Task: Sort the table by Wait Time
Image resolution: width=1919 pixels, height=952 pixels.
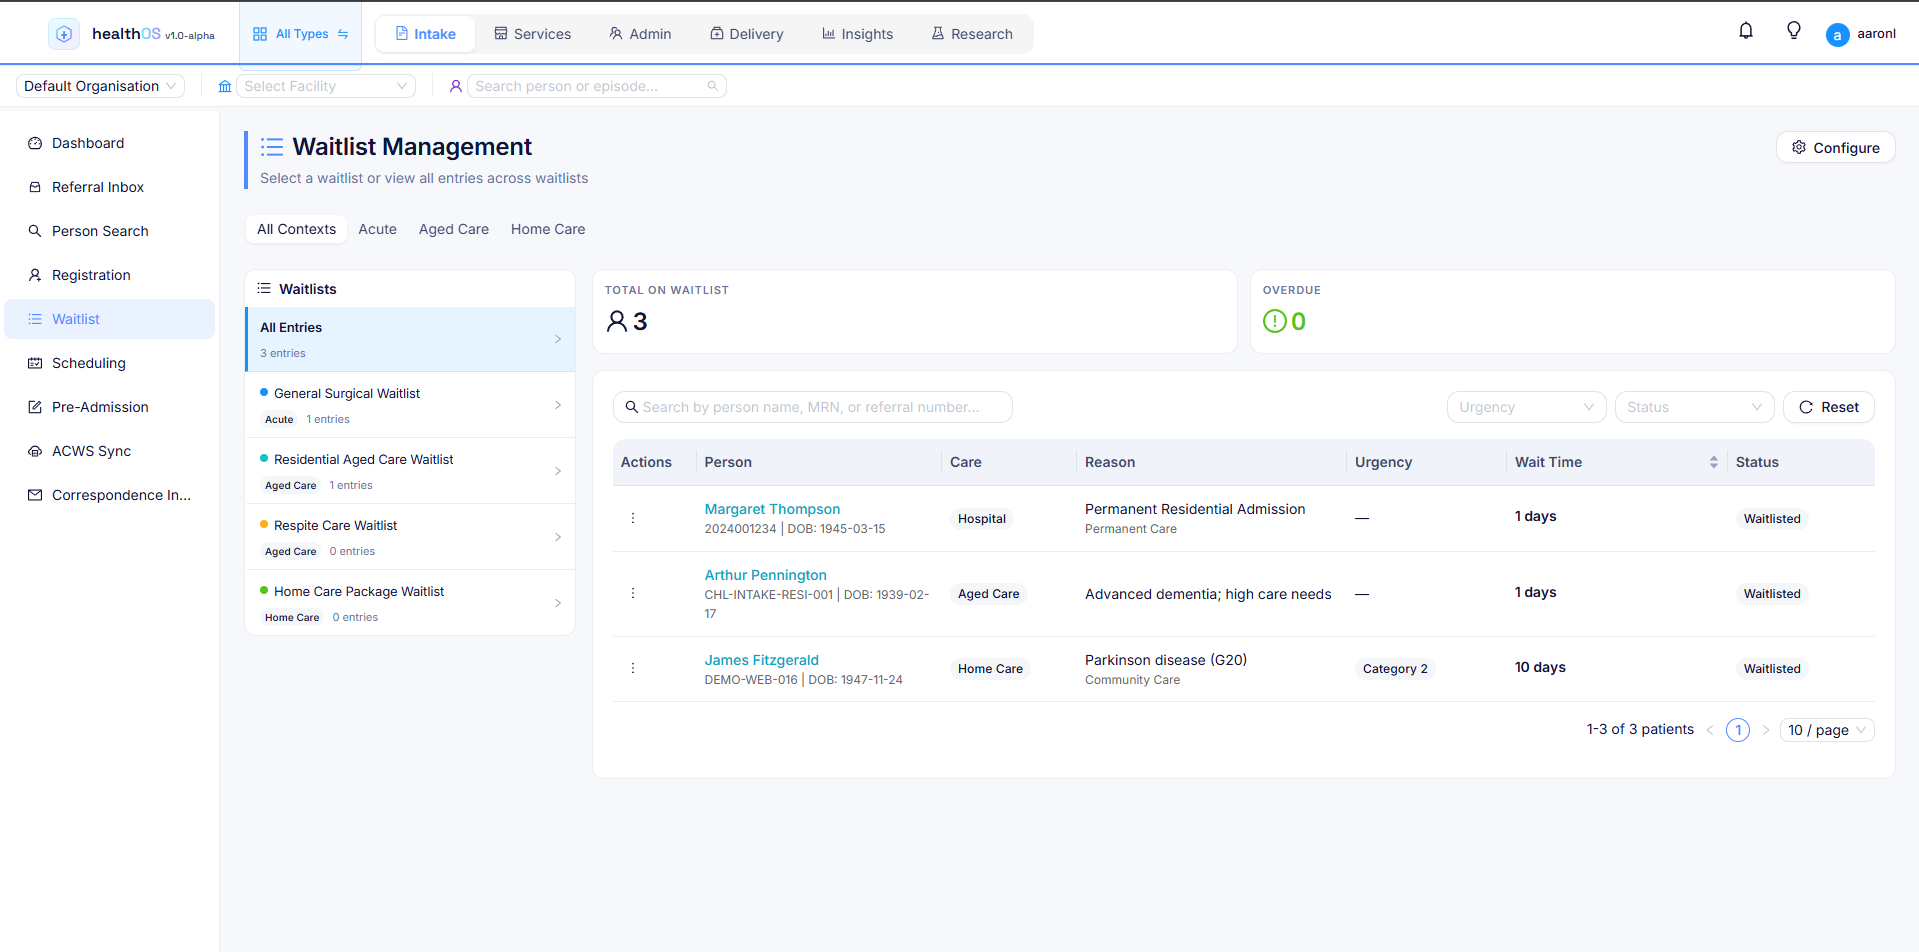Action: [1713, 462]
